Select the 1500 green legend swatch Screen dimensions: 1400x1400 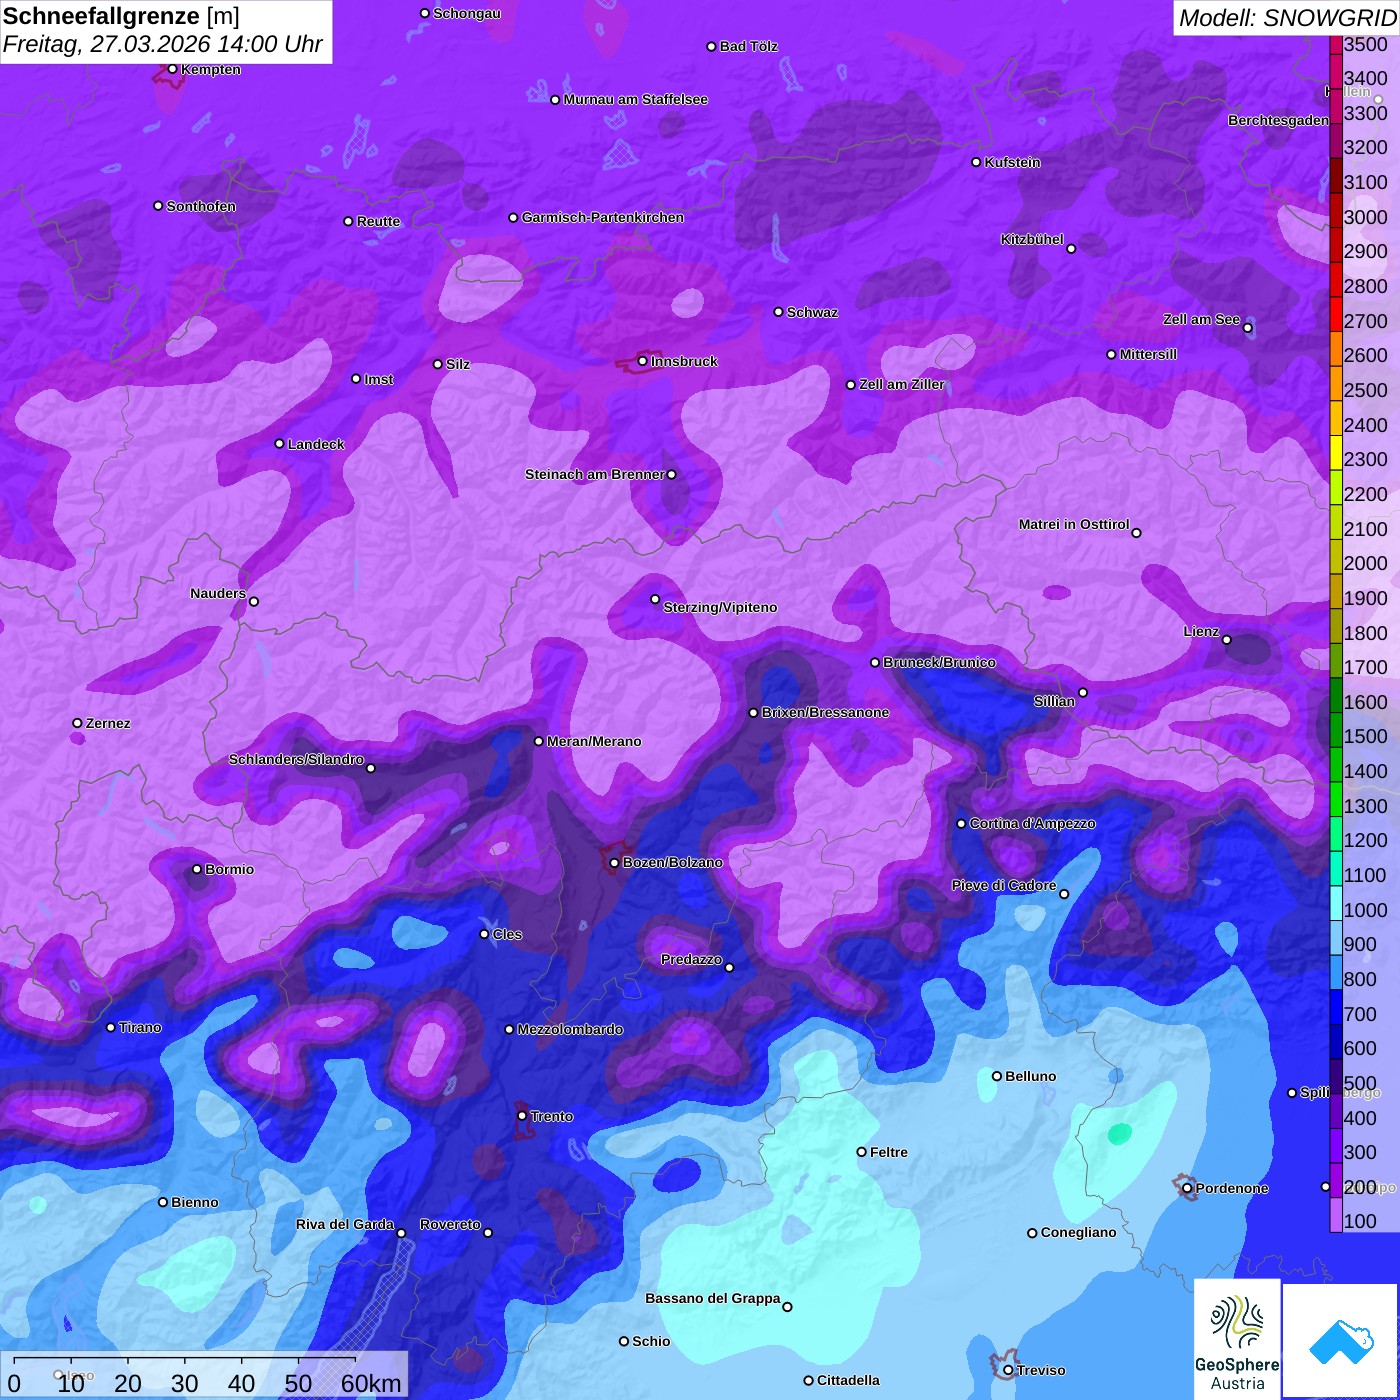pyautogui.click(x=1336, y=729)
